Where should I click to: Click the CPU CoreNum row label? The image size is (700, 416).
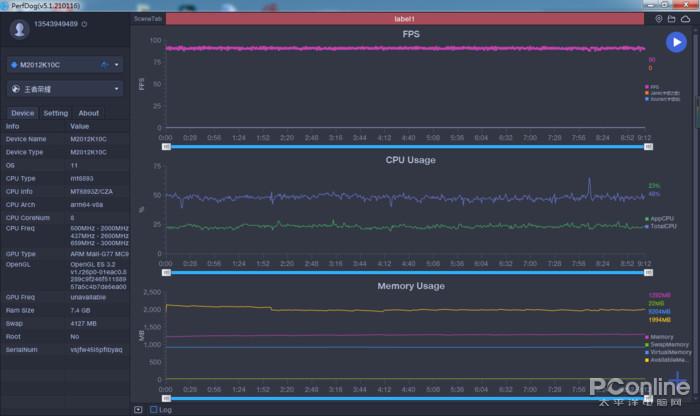click(x=28, y=217)
